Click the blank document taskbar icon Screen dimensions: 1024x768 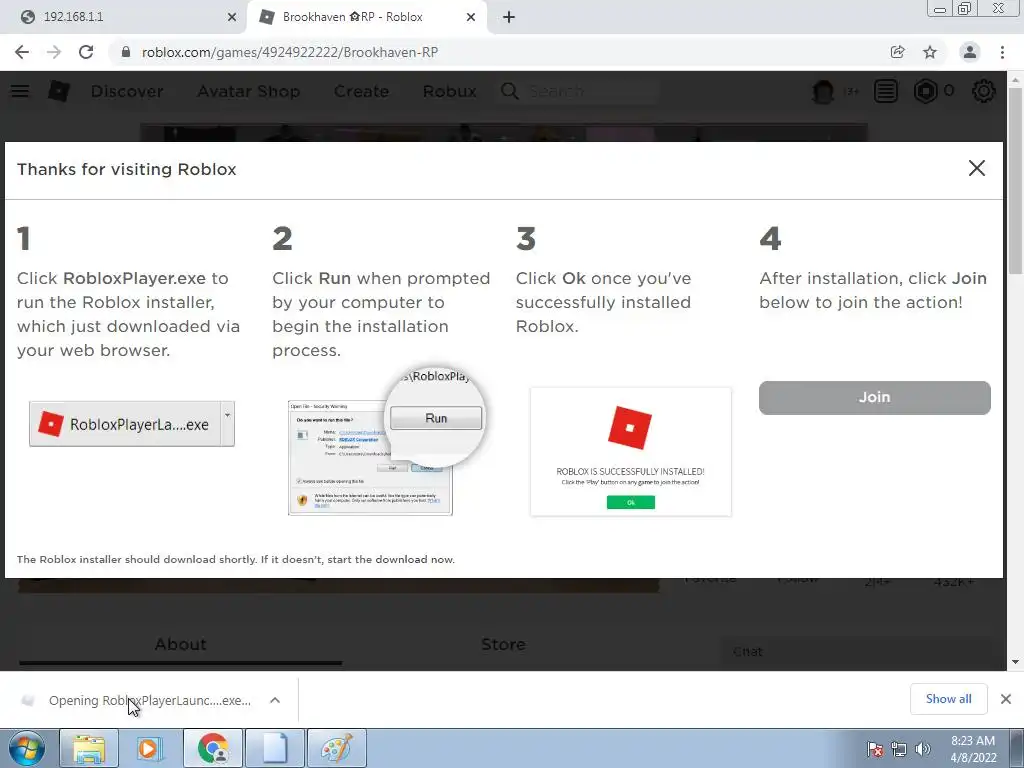[x=274, y=748]
